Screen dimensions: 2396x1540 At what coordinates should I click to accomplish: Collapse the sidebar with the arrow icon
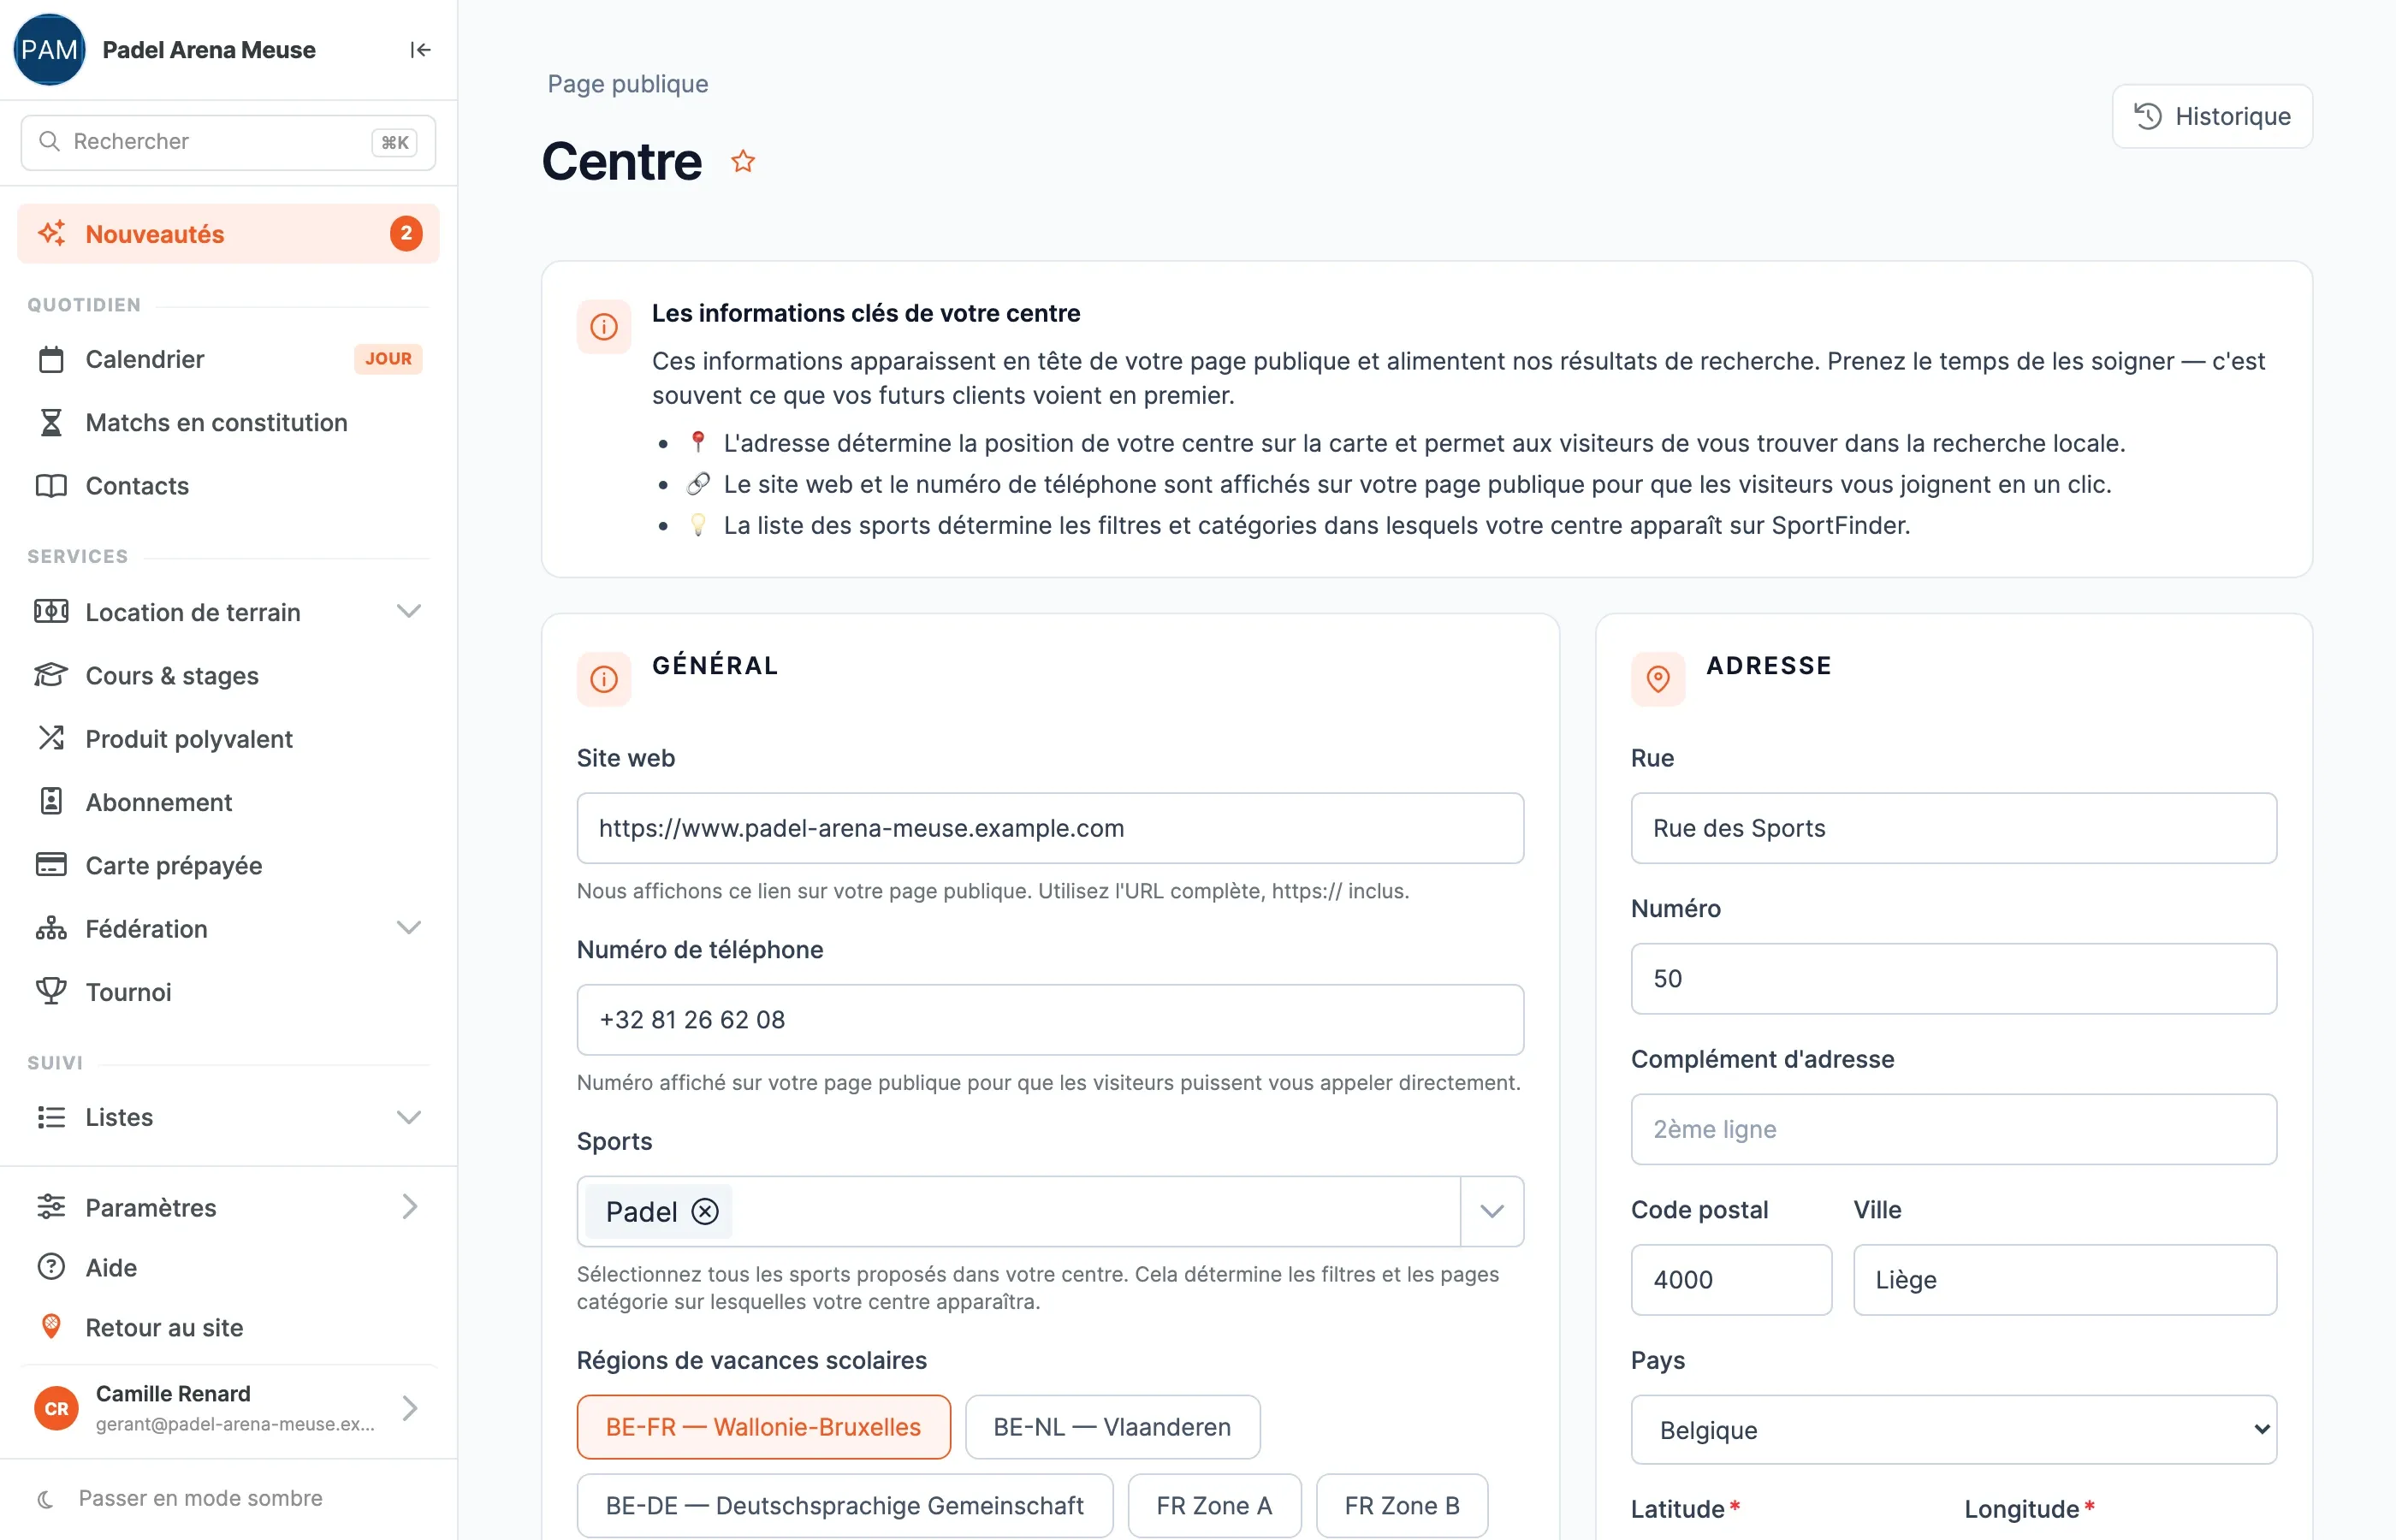click(x=420, y=50)
